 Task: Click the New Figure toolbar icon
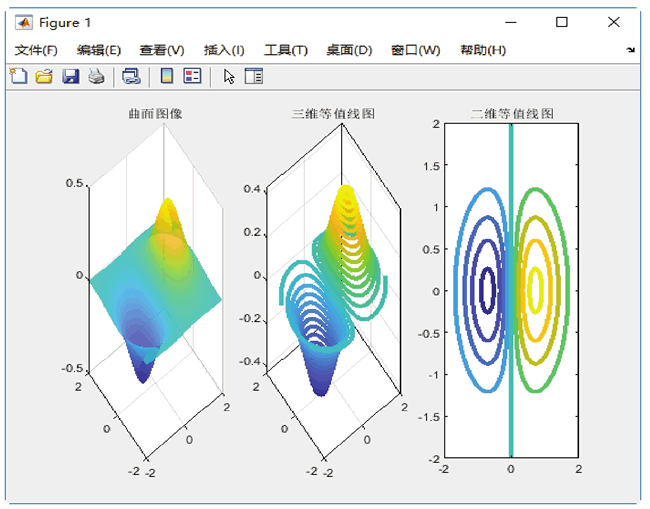(x=19, y=76)
